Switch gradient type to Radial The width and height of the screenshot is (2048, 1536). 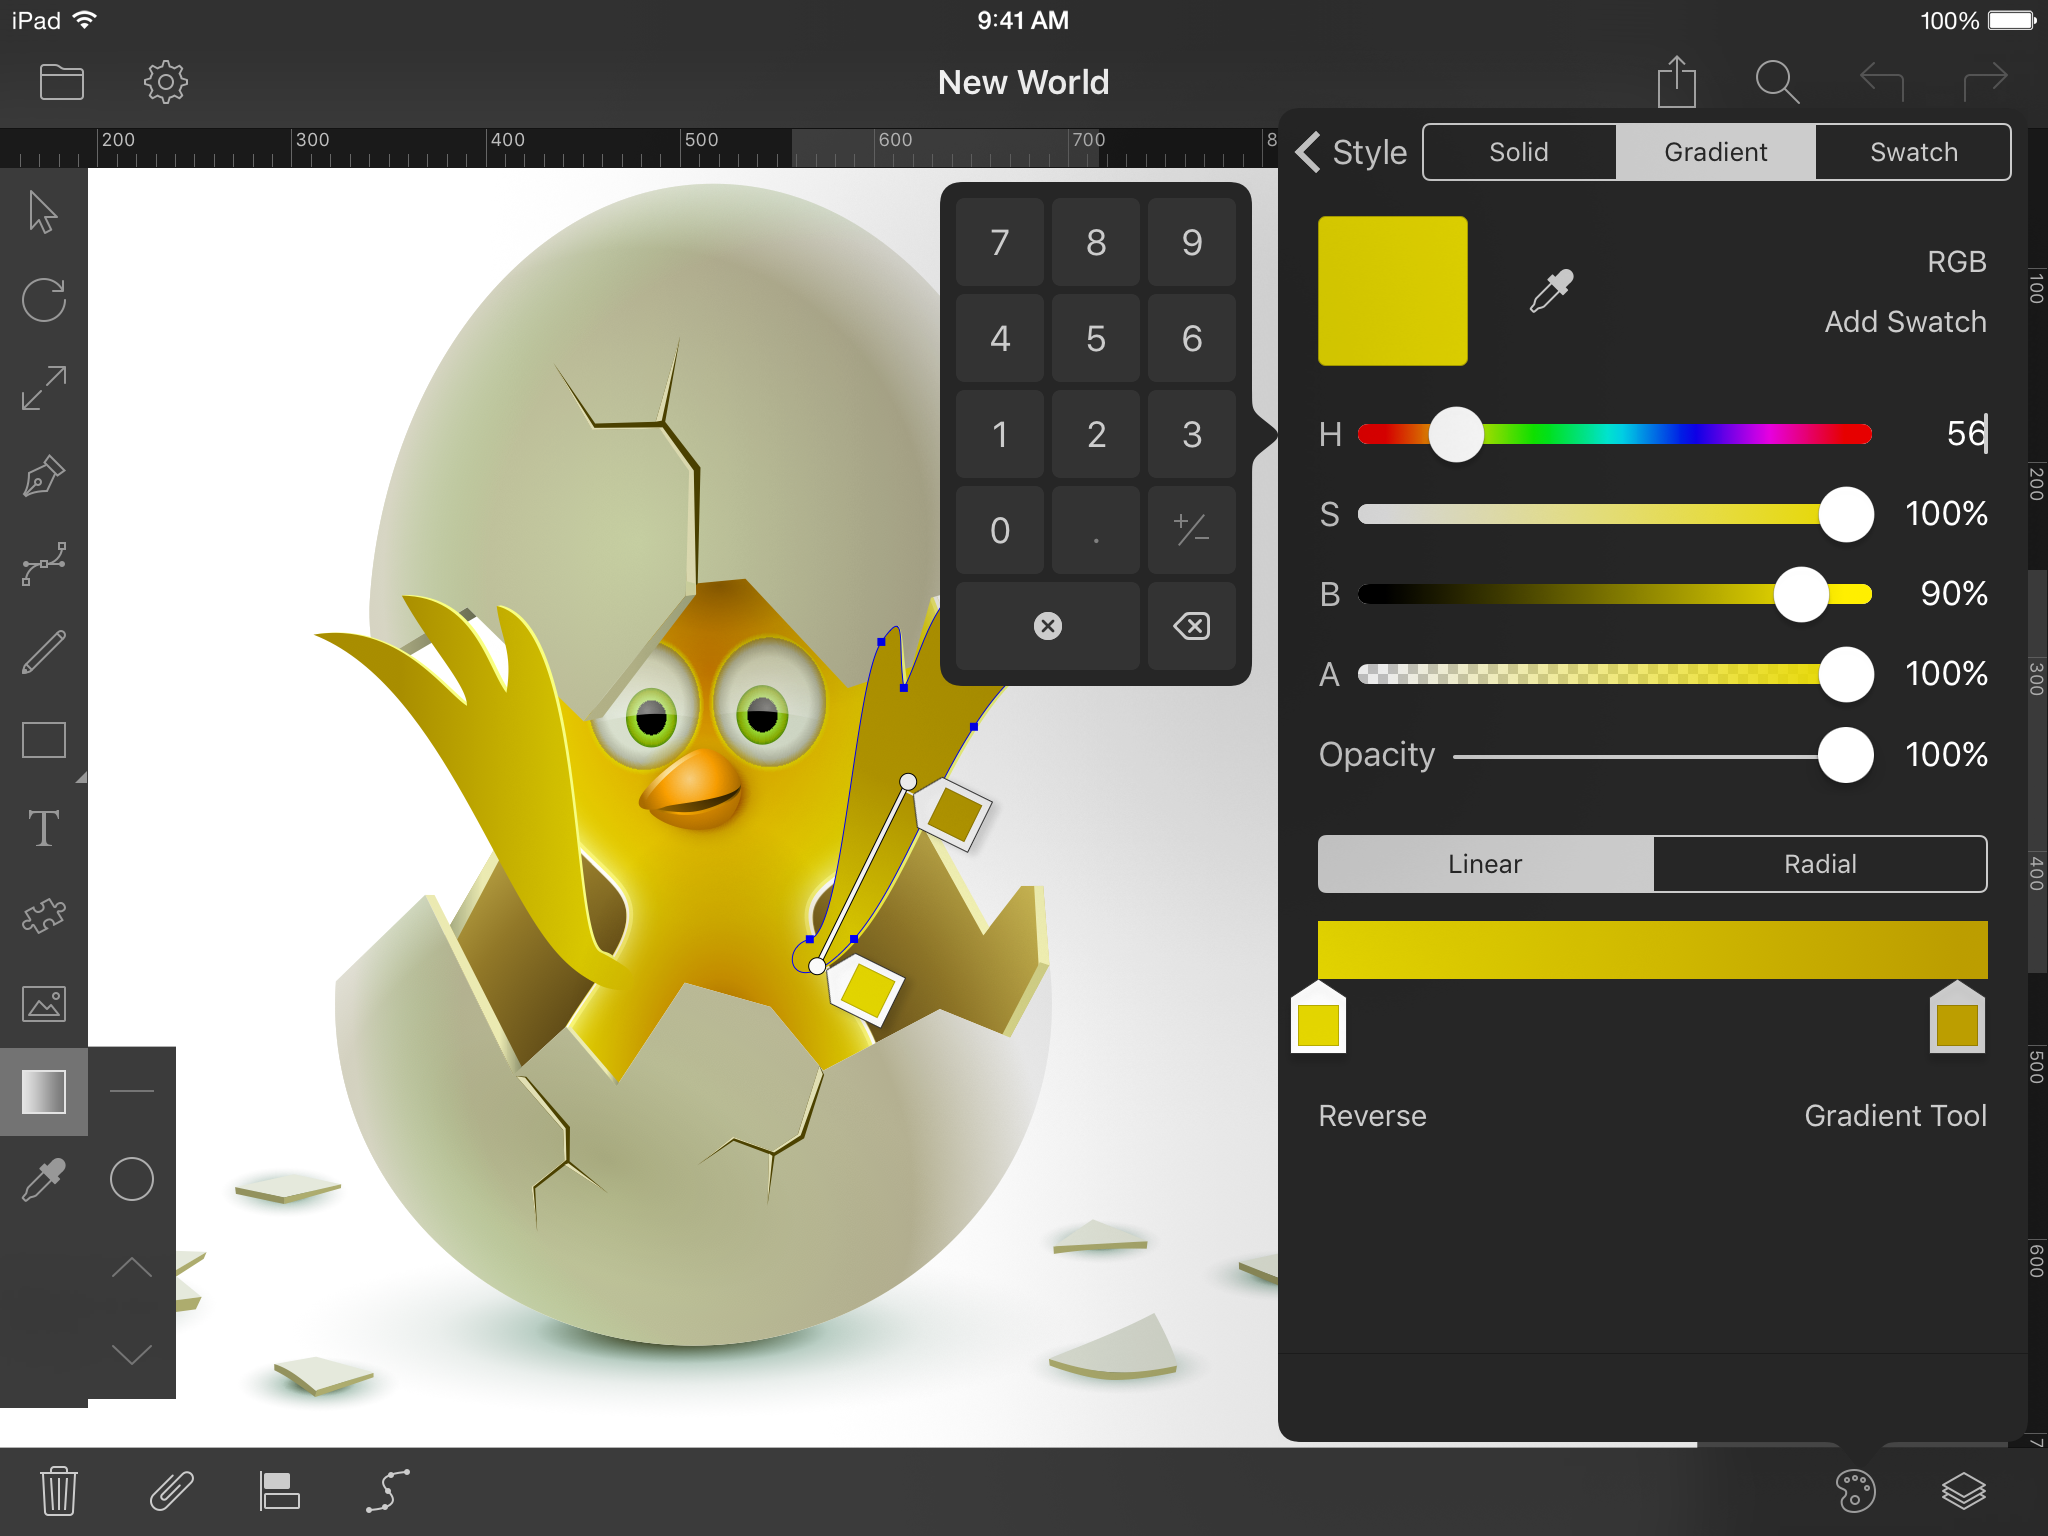pos(1819,864)
